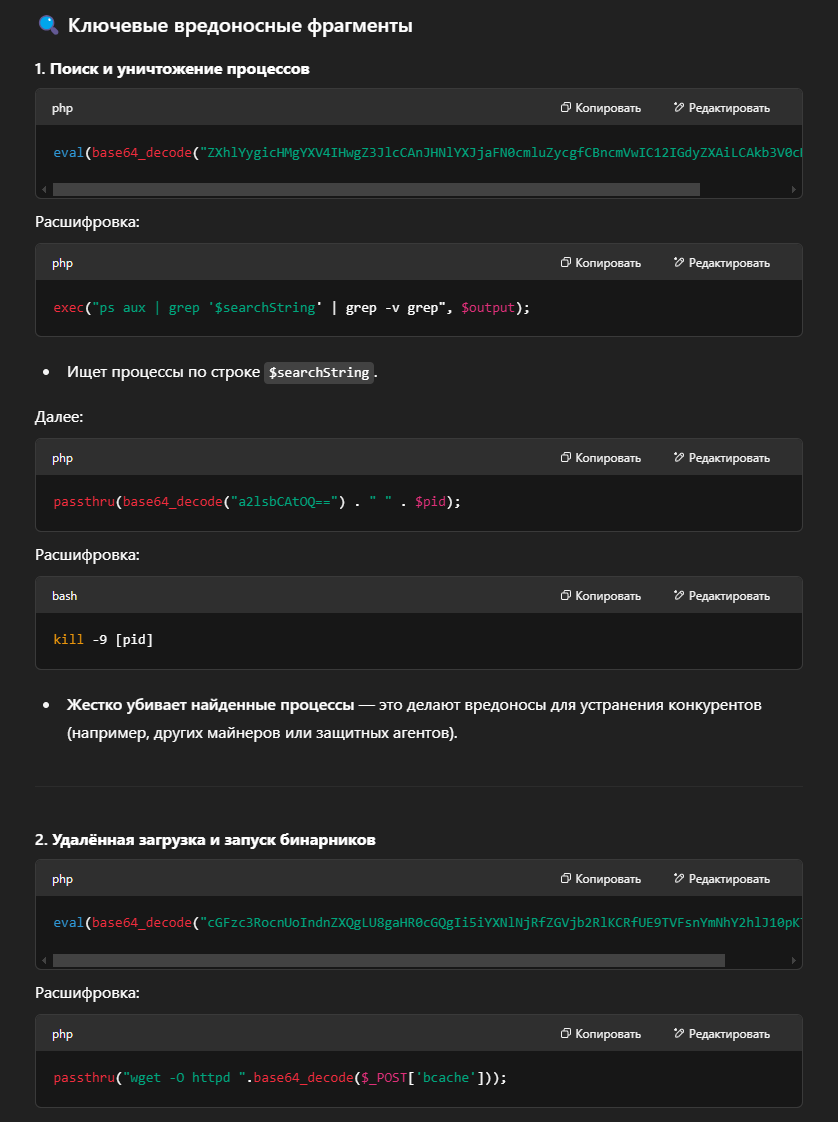Copy the first eval base64_decode code block
The width and height of the screenshot is (838, 1122).
click(600, 108)
